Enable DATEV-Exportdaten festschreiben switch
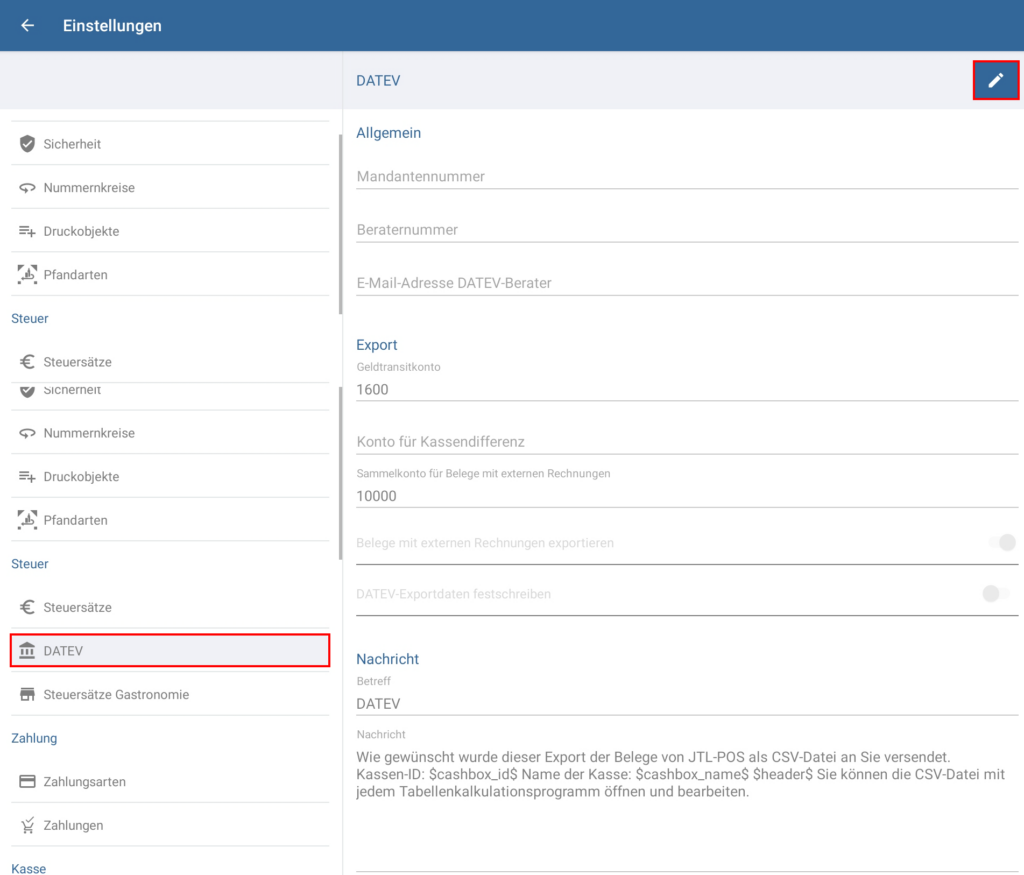The height and width of the screenshot is (875, 1024). [x=996, y=594]
